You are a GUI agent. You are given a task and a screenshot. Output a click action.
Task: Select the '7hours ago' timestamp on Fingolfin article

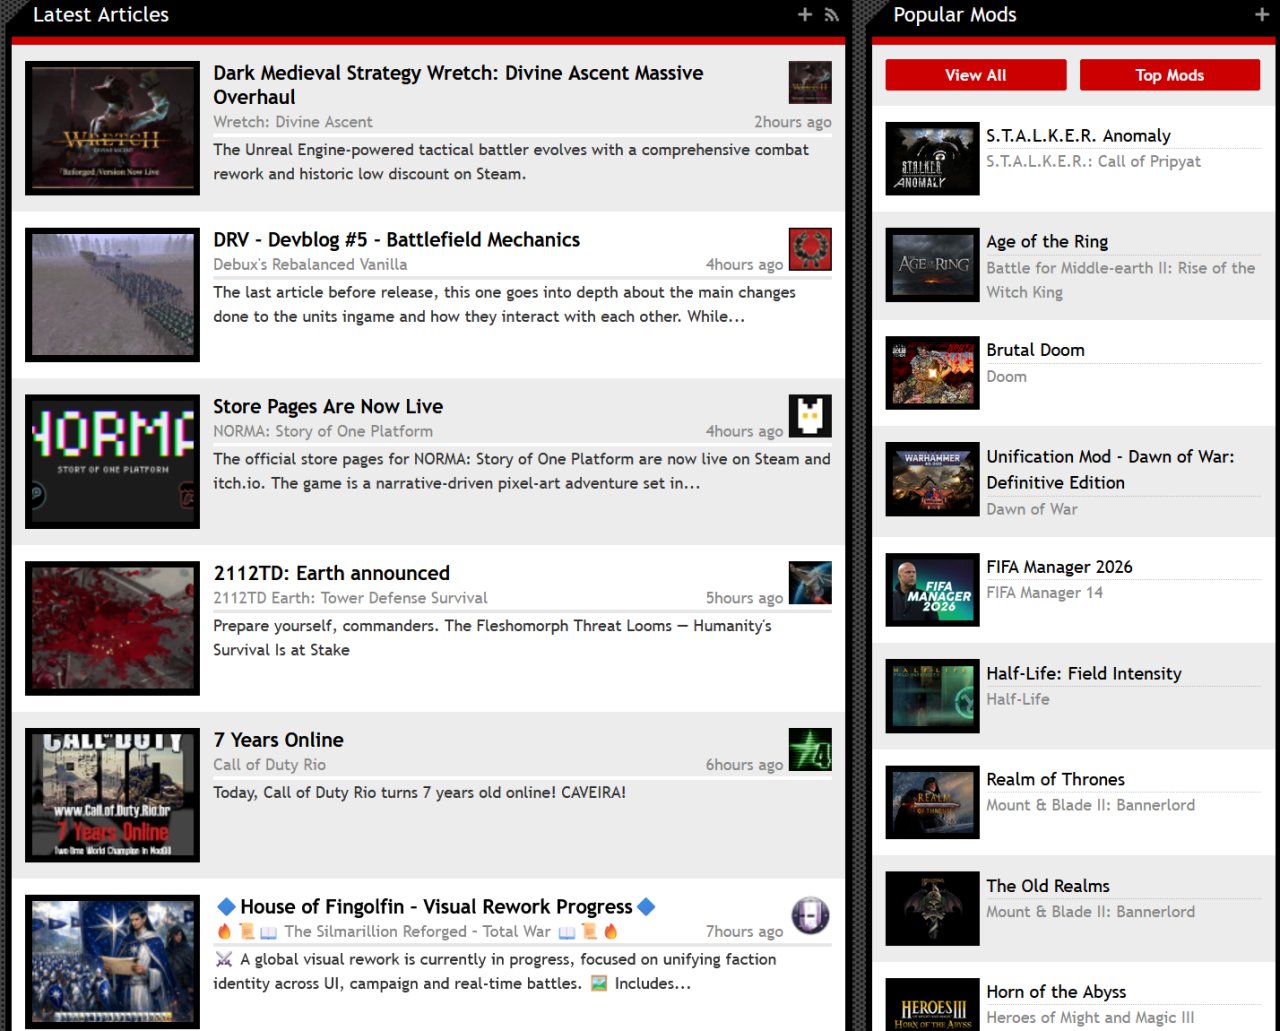coord(744,932)
